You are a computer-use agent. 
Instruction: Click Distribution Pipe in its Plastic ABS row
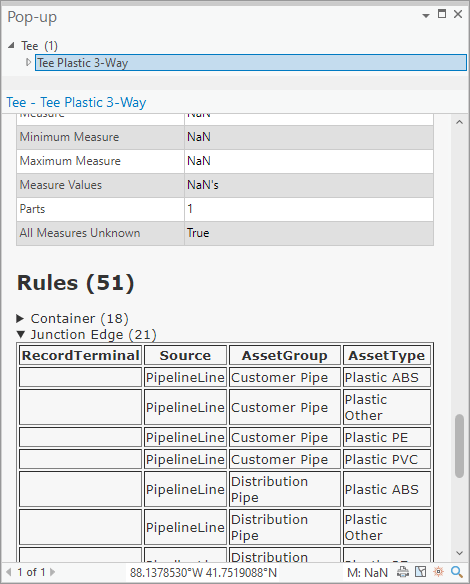pyautogui.click(x=285, y=489)
